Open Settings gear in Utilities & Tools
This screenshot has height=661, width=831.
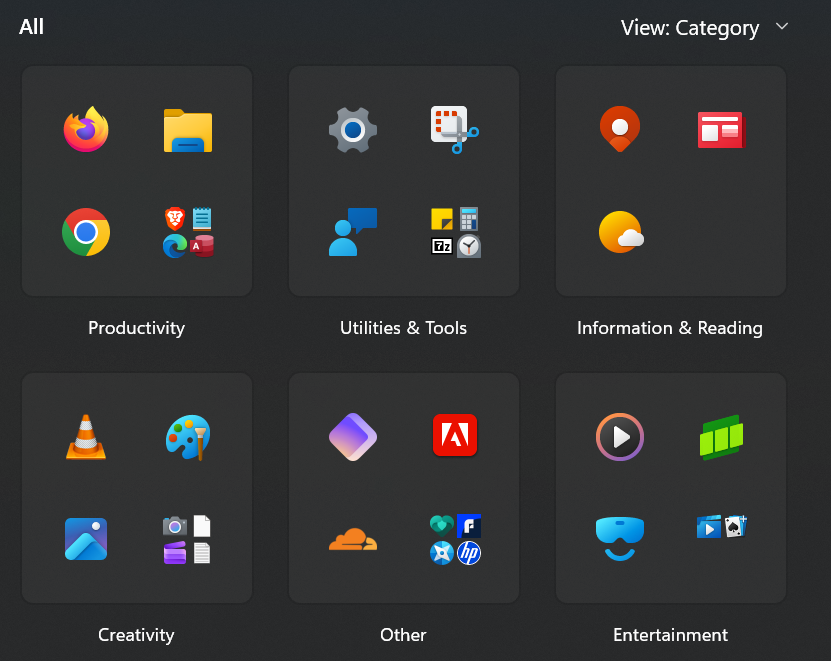click(353, 130)
